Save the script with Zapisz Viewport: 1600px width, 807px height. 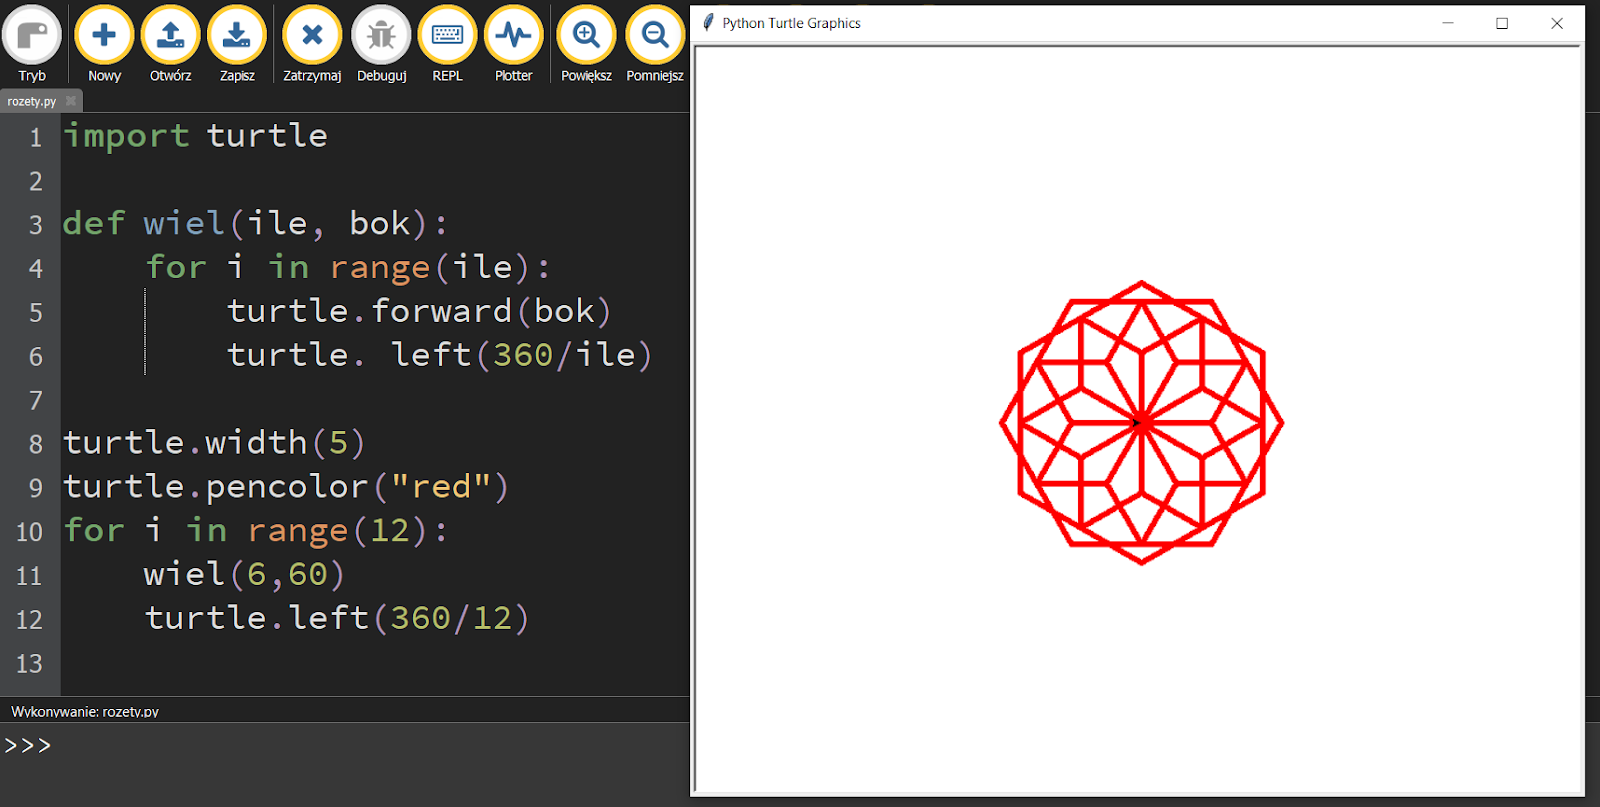237,44
